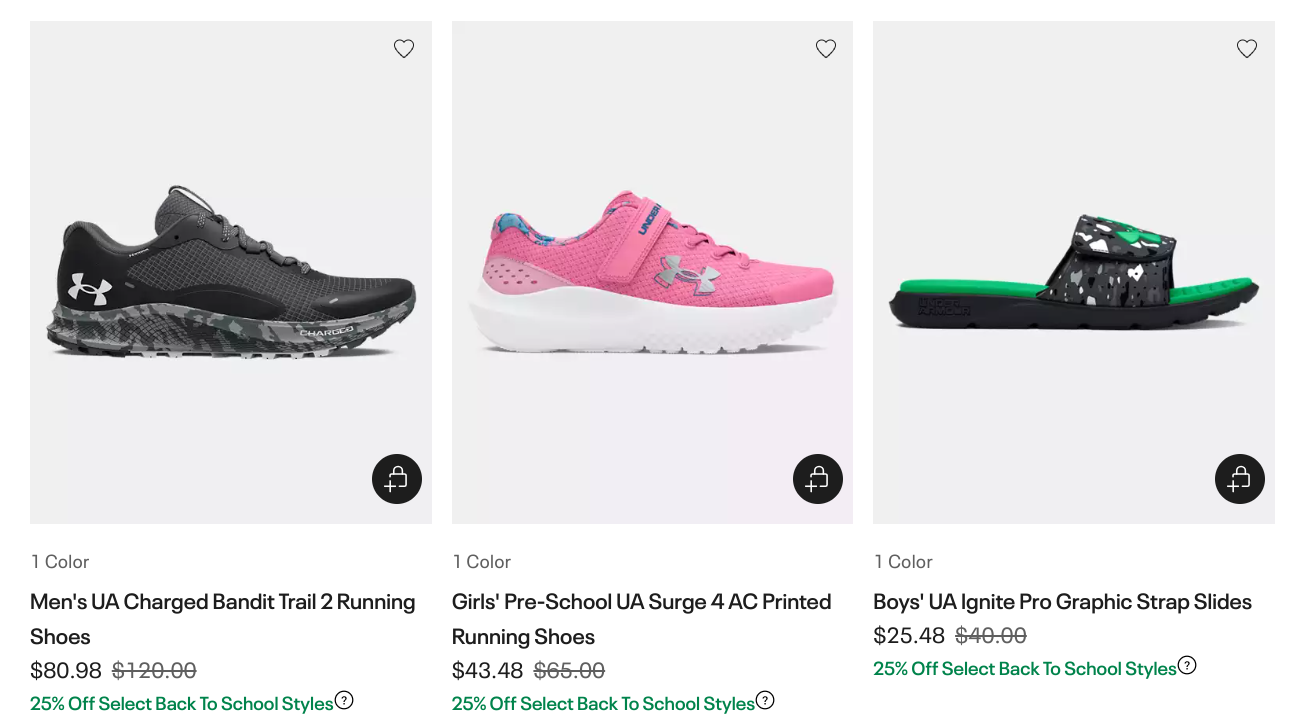The image size is (1292, 726).
Task: Click 25% Off Back To School under Boys' slides
Action: [1024, 669]
